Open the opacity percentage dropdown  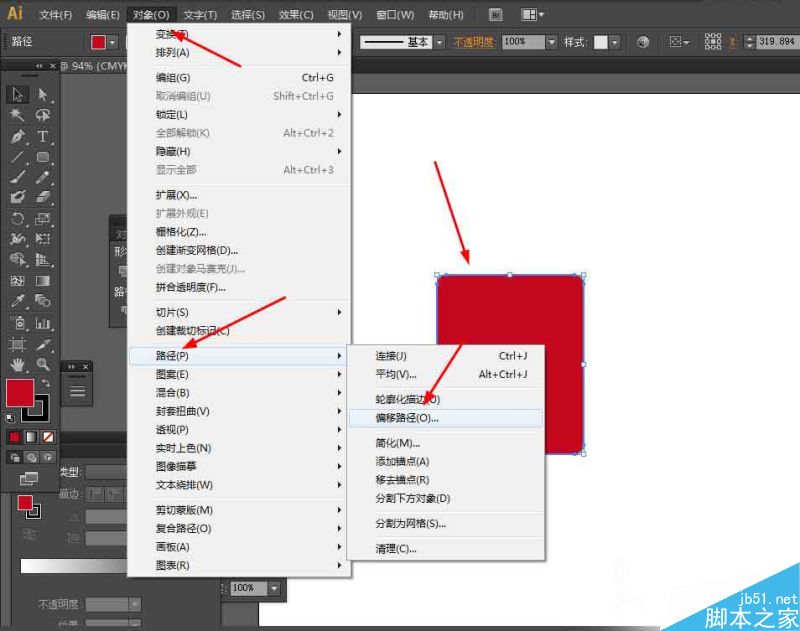point(551,42)
